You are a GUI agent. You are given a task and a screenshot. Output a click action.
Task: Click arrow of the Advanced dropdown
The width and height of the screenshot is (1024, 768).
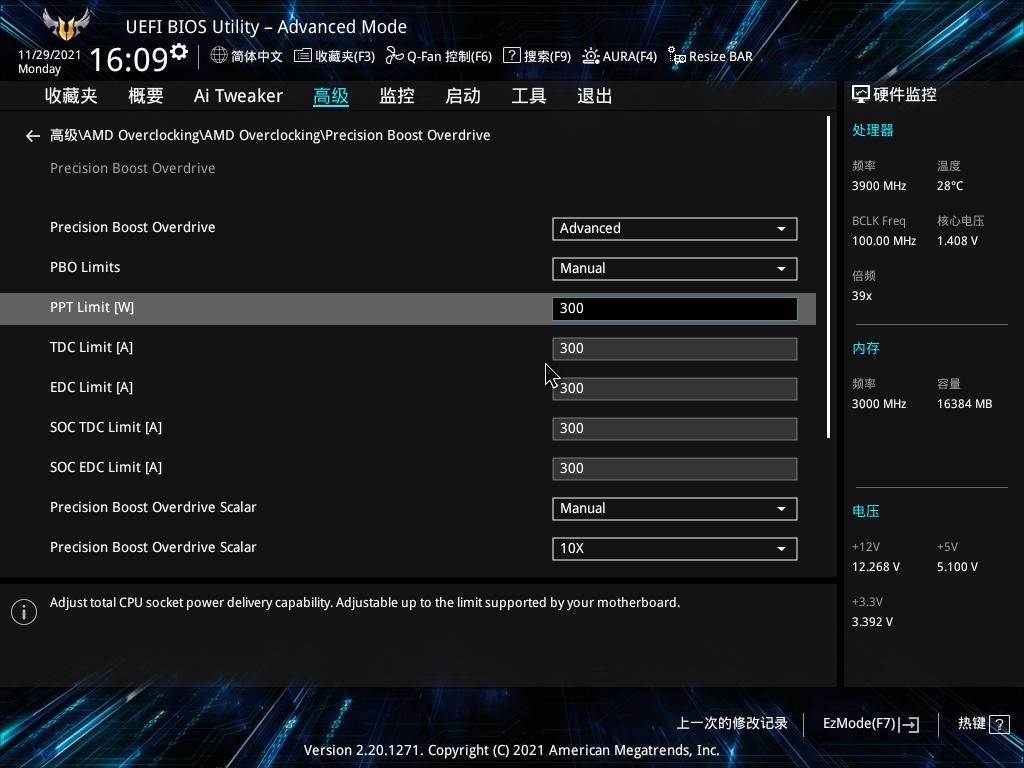point(781,229)
